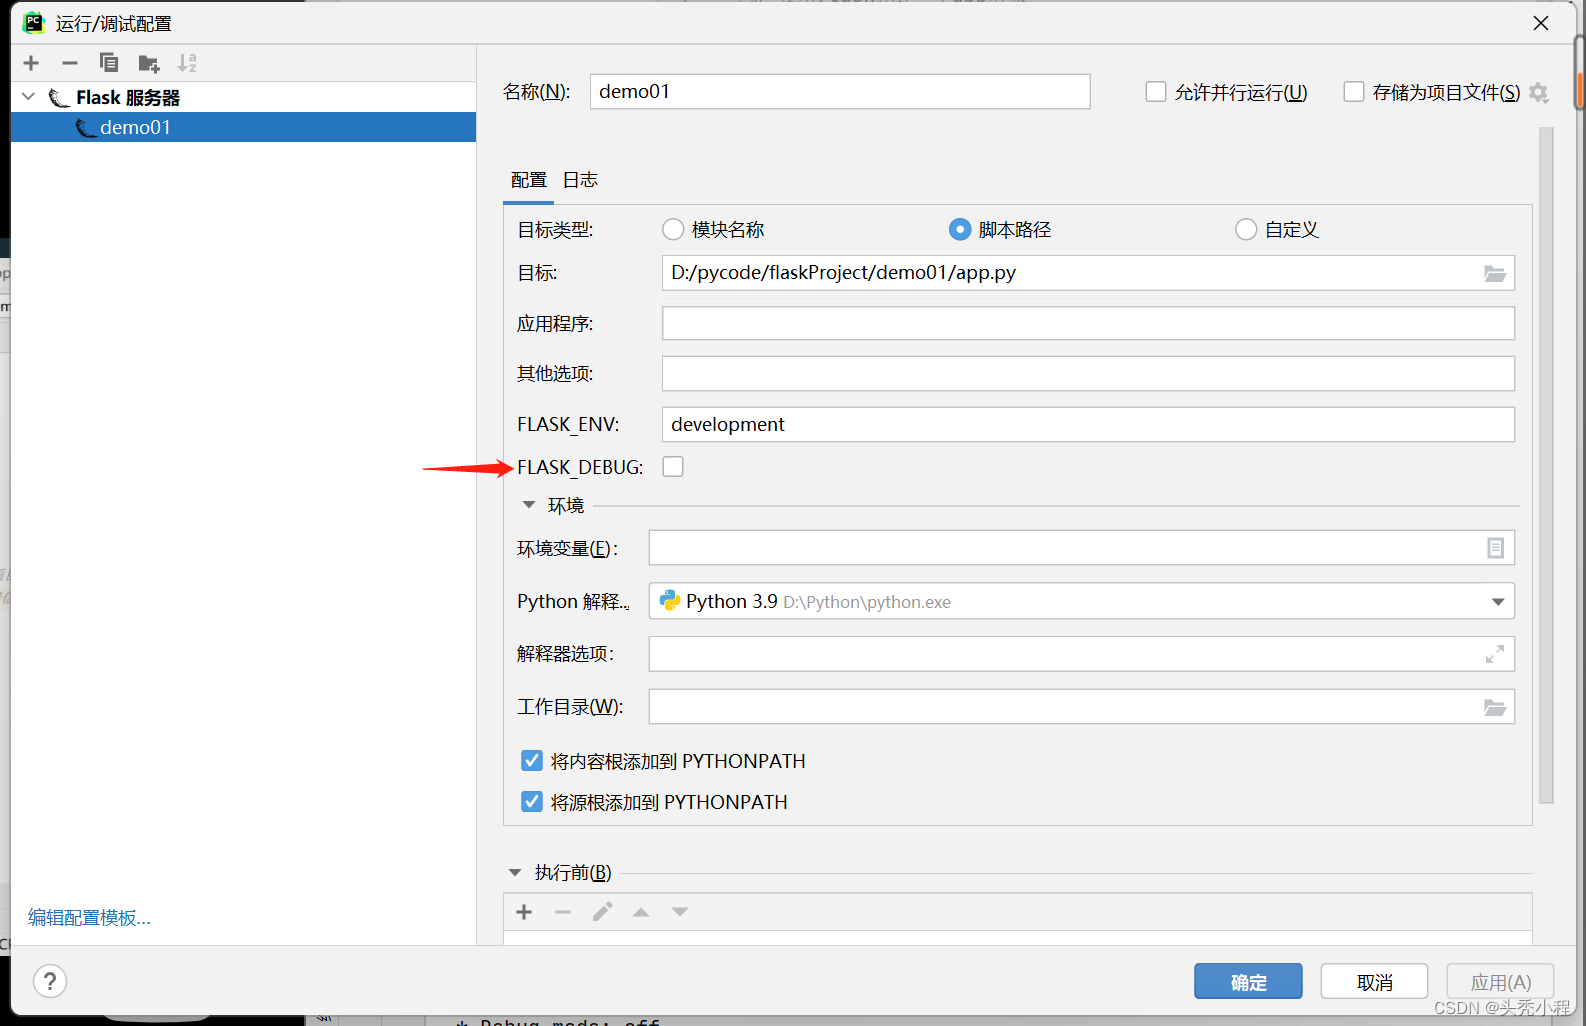Image resolution: width=1586 pixels, height=1026 pixels.
Task: Click the additional options input field
Action: pyautogui.click(x=1088, y=373)
